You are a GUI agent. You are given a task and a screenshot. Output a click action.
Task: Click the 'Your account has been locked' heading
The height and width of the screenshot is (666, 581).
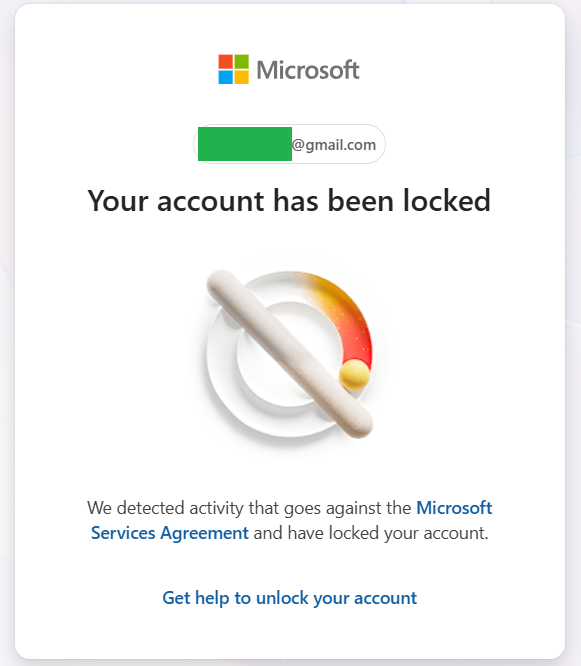pyautogui.click(x=289, y=200)
